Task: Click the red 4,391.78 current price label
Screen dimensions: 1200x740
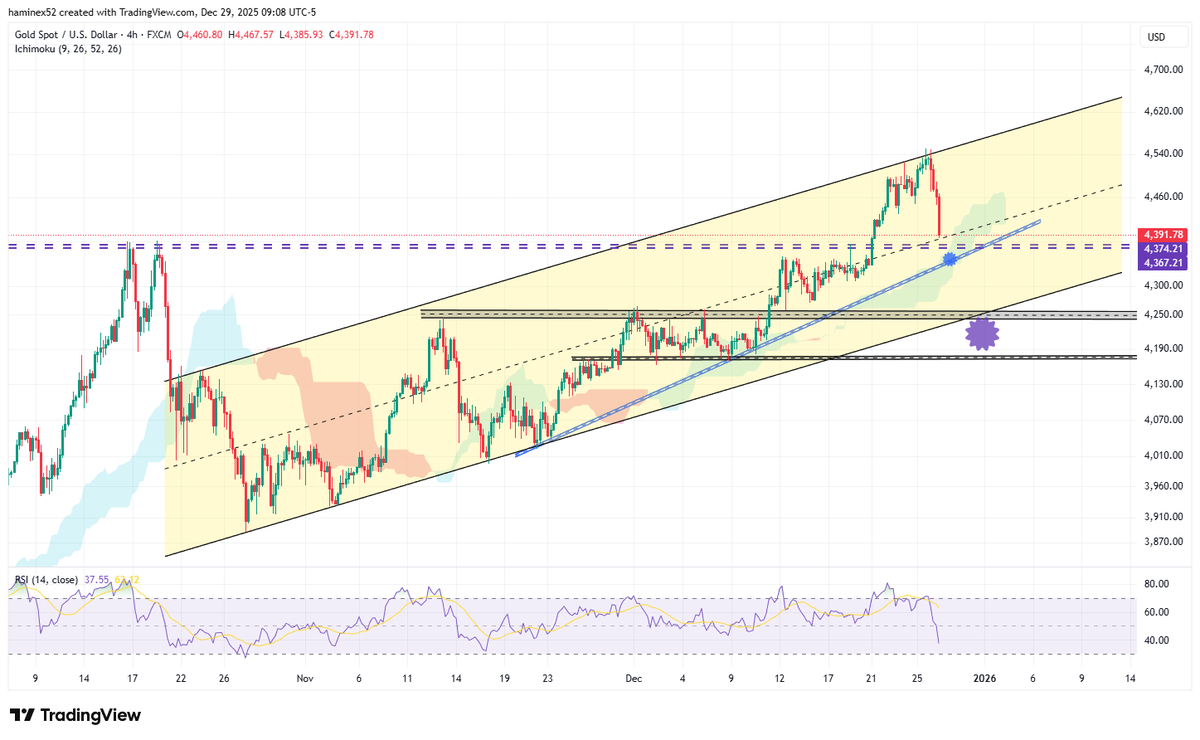Action: click(1164, 235)
